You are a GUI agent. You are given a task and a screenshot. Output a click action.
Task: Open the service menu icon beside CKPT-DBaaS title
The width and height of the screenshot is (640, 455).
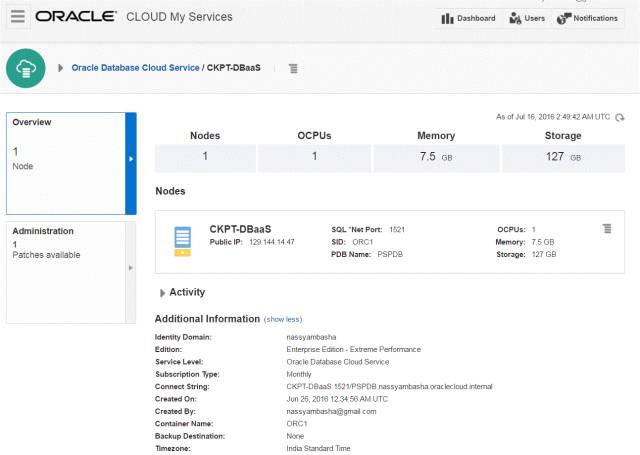coord(293,68)
